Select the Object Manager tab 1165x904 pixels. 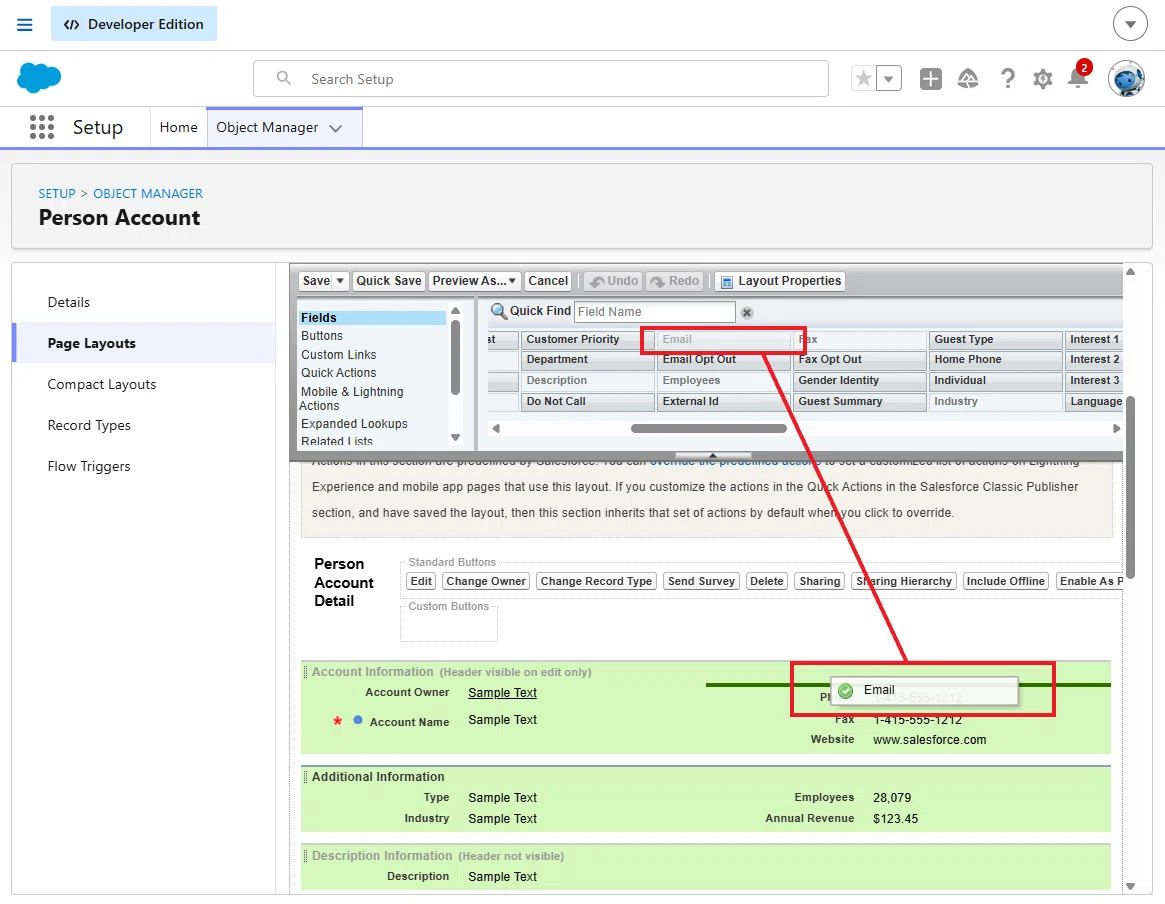[267, 127]
